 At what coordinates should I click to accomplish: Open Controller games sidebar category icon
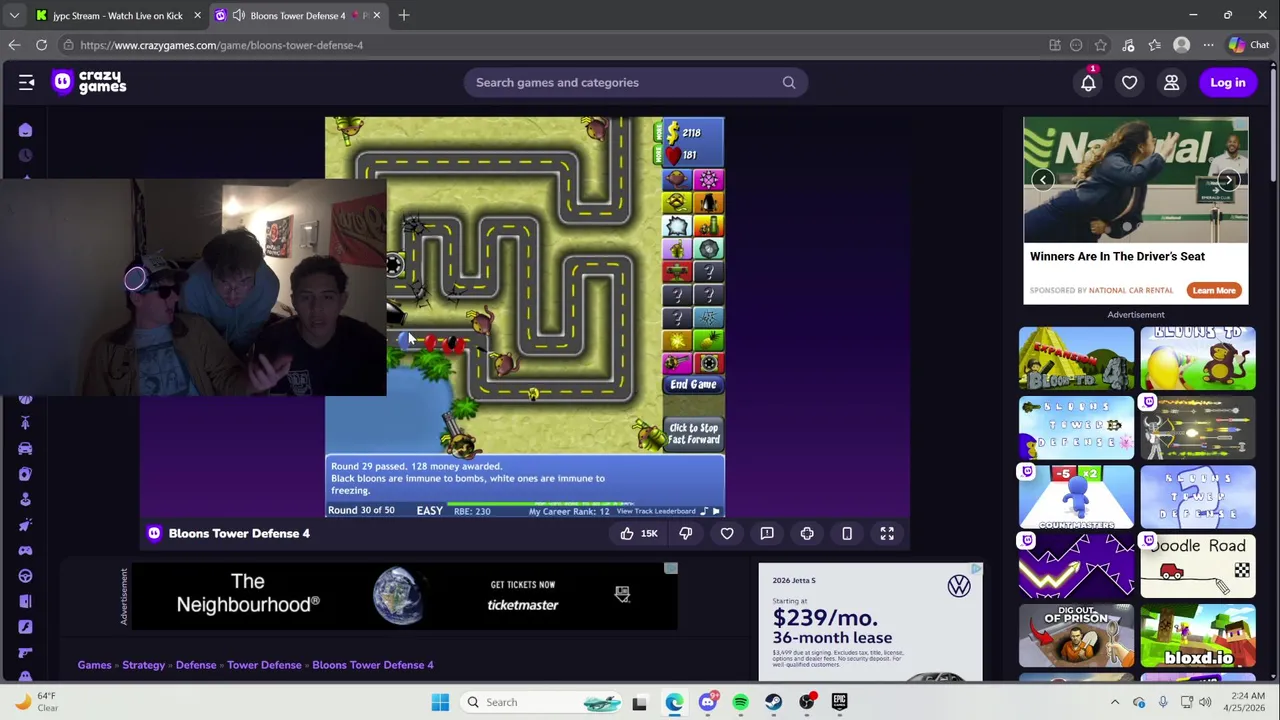(25, 550)
